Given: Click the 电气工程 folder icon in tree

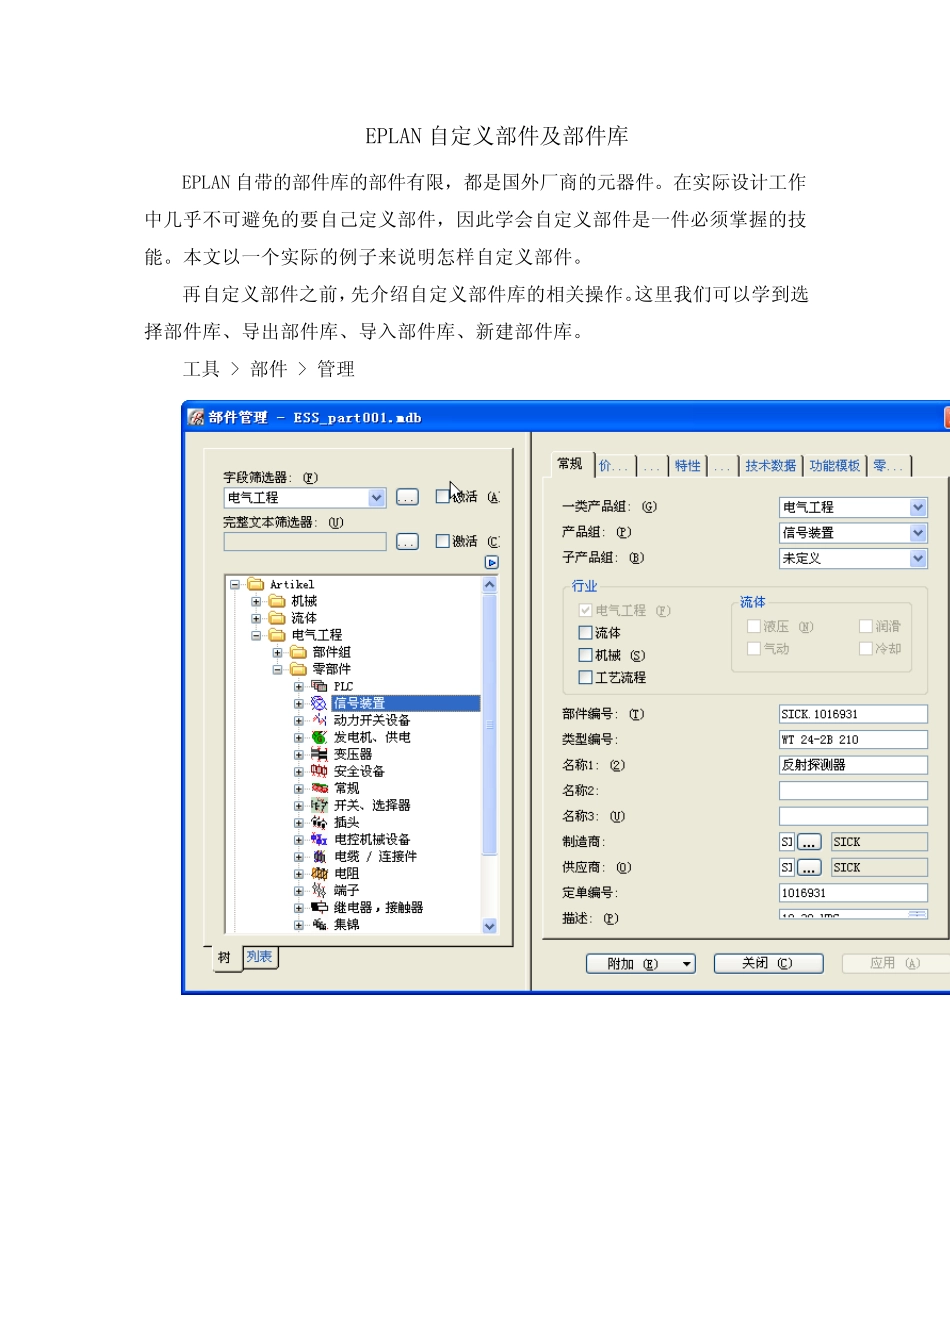Looking at the screenshot, I should pyautogui.click(x=277, y=635).
